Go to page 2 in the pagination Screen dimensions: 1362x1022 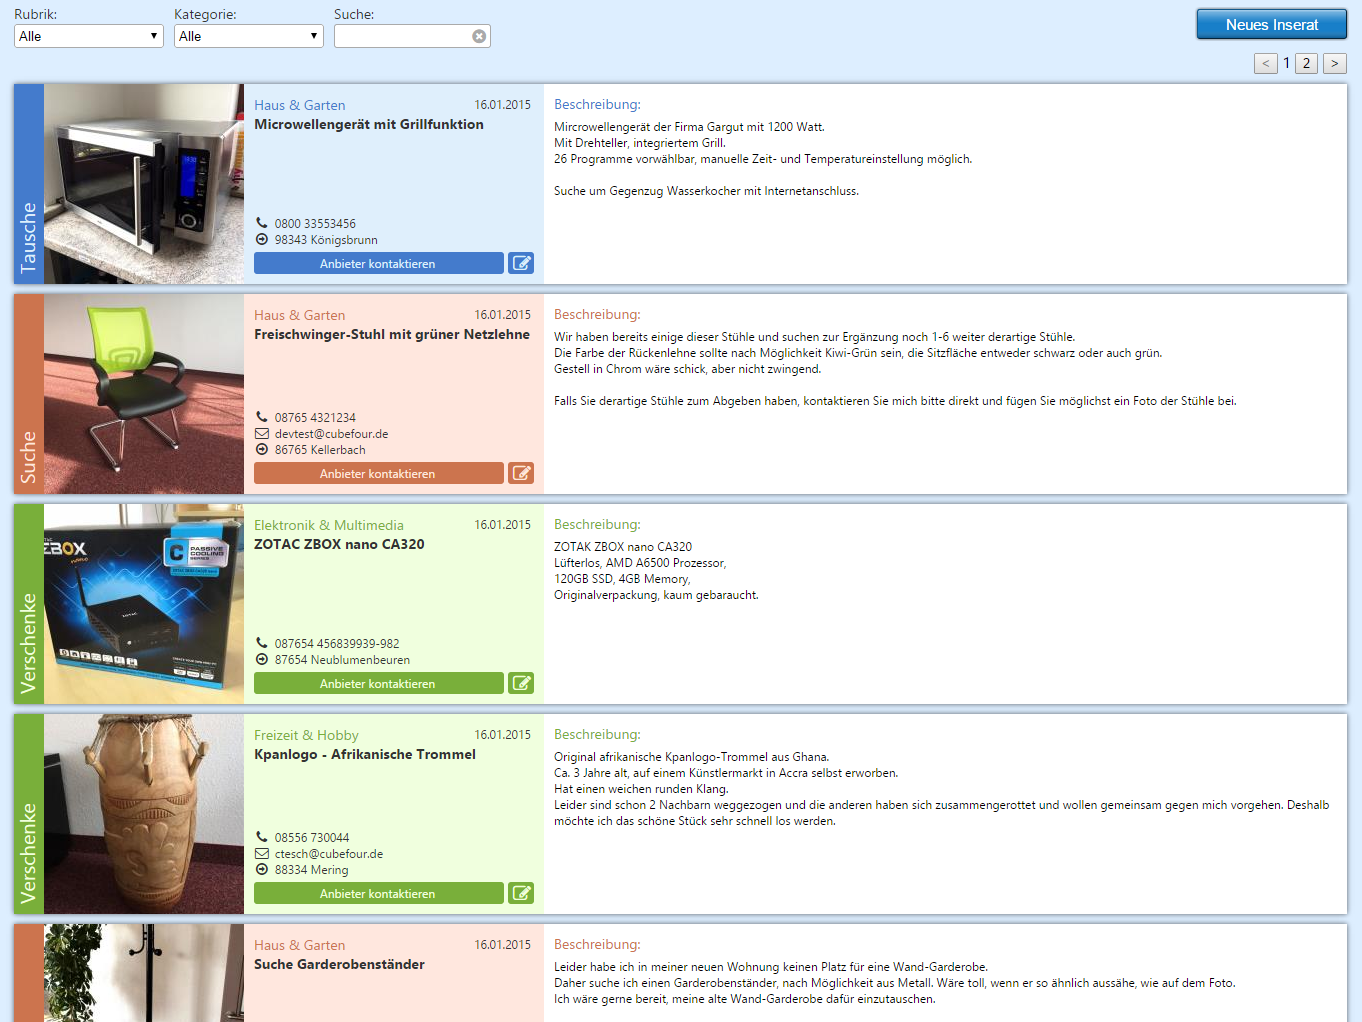[1306, 63]
